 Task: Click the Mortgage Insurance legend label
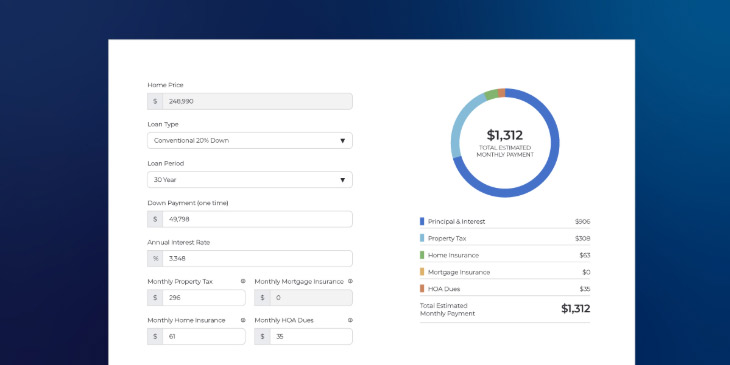tap(459, 272)
